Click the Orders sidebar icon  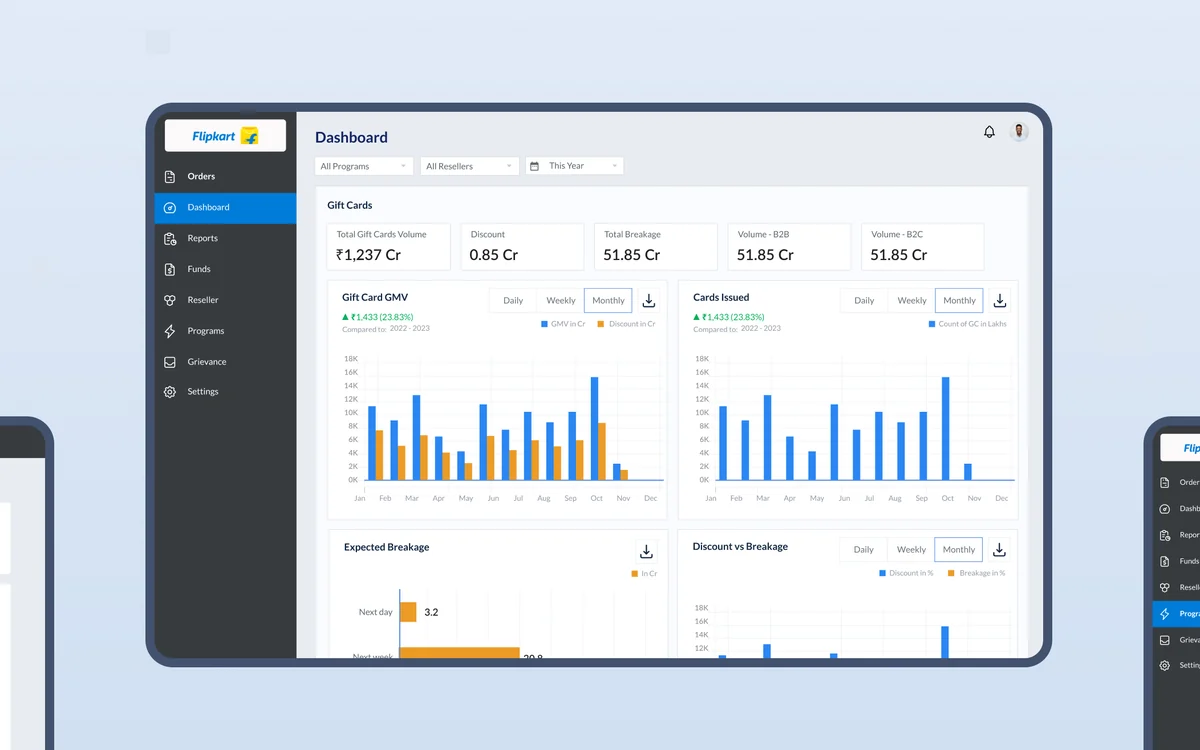170,176
